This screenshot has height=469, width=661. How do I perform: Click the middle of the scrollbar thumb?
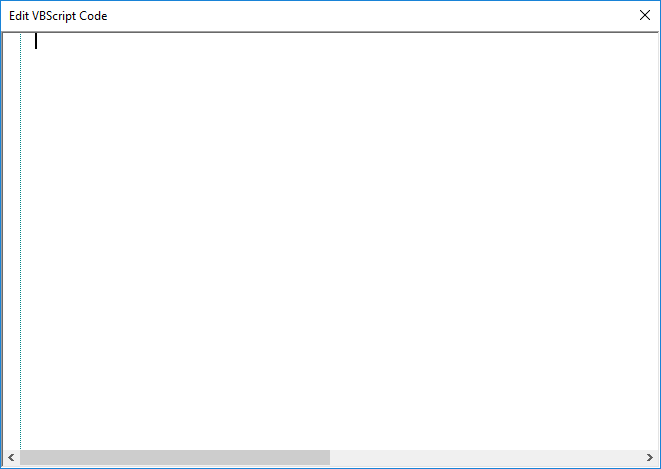[175, 457]
